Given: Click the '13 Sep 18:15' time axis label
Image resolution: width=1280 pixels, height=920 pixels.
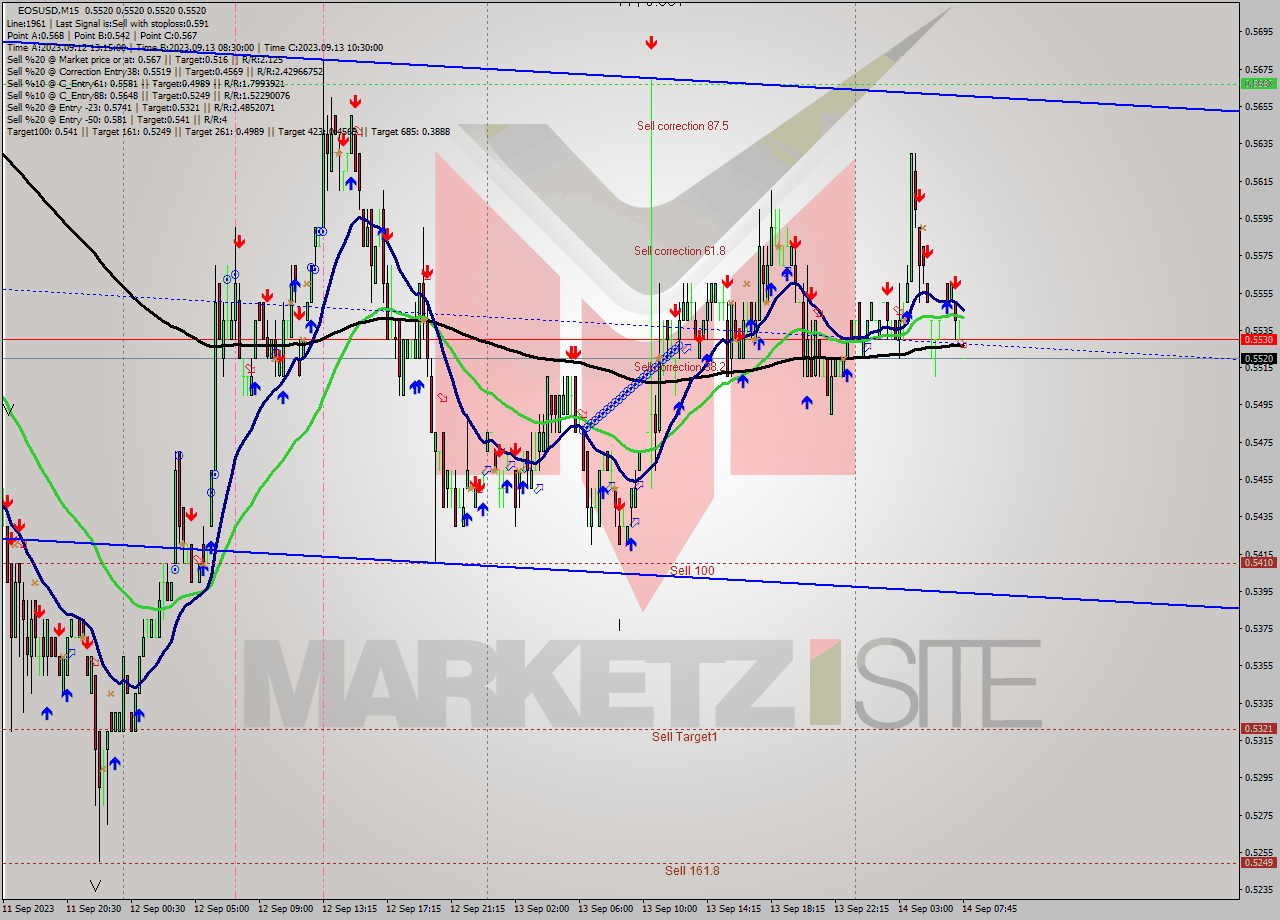Looking at the screenshot, I should click(798, 909).
